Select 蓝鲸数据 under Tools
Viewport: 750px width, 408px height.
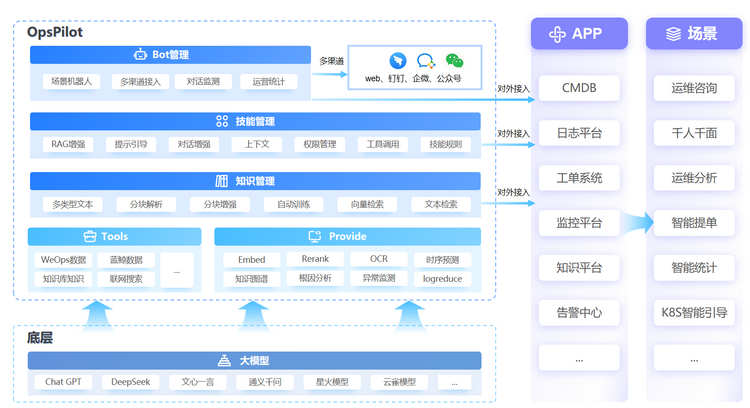click(x=126, y=260)
